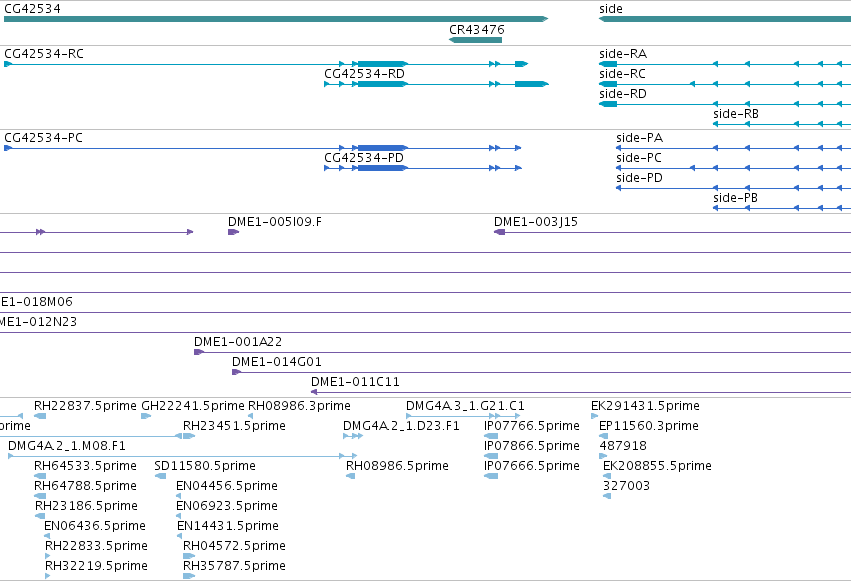Select the DME1-011C11 clone label
This screenshot has width=851, height=581.
(x=355, y=382)
